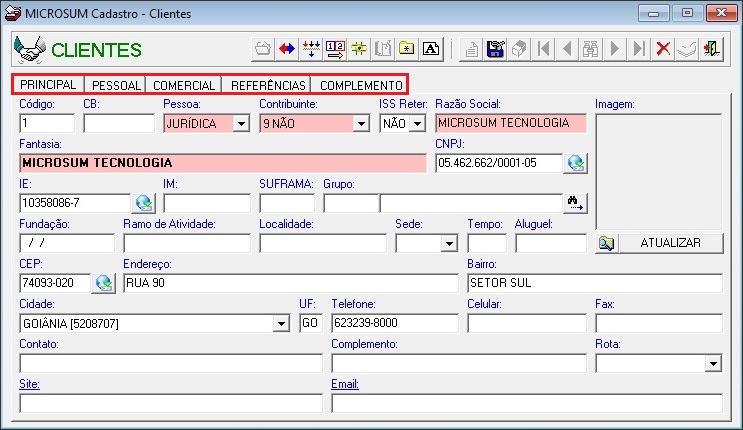This screenshot has height=430, width=743.
Task: Go to previous record
Action: (x=567, y=49)
